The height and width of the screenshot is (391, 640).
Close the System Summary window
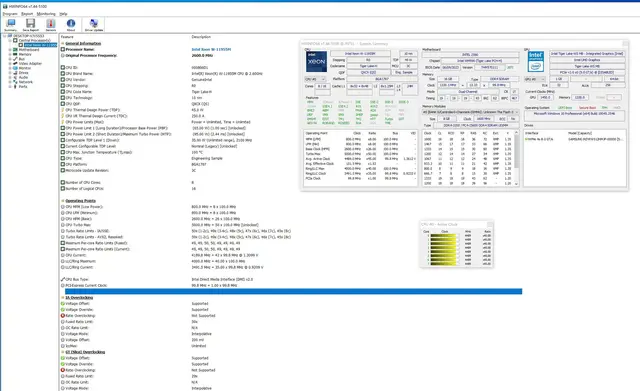click(x=625, y=43)
